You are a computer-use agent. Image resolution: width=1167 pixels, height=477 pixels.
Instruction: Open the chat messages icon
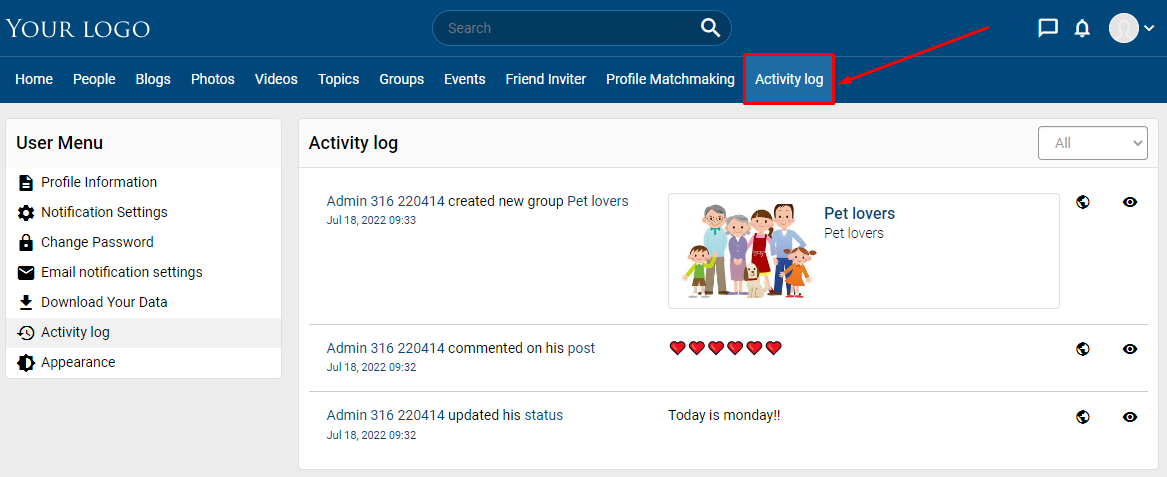1048,28
